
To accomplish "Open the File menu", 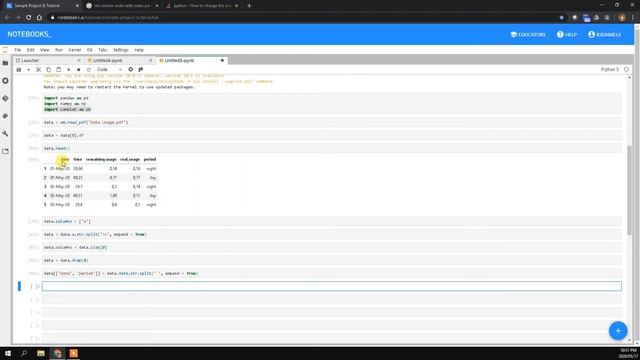I will 18,50.
